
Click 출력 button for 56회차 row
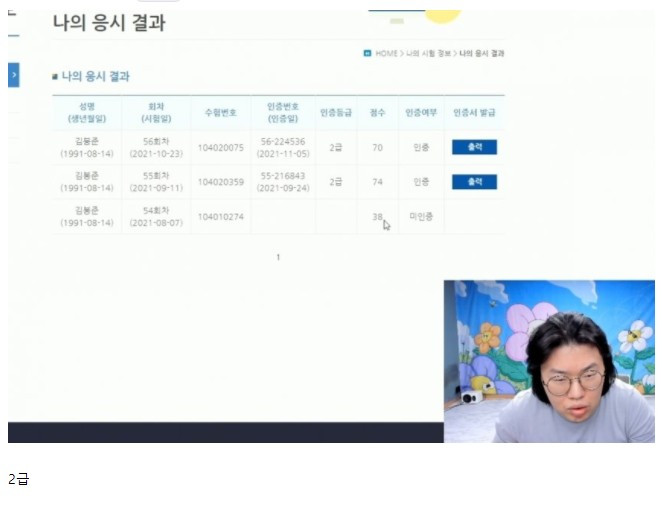coord(475,147)
